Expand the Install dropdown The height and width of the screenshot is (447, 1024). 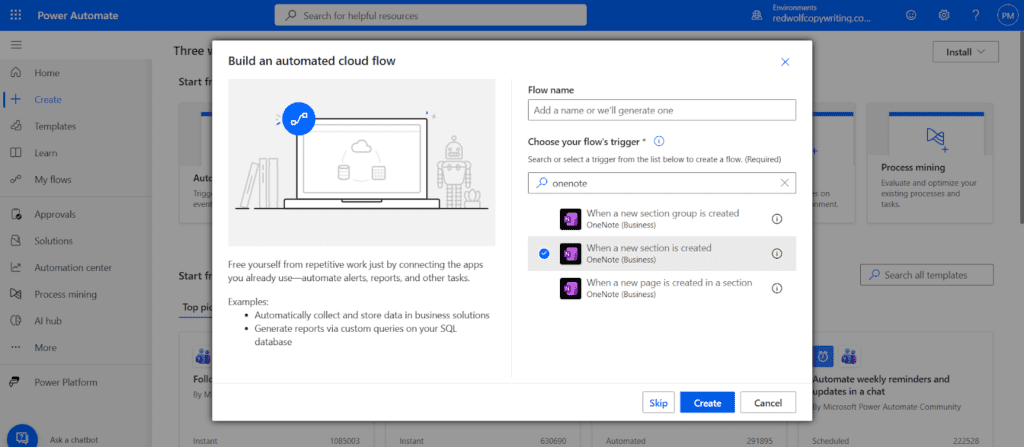pyautogui.click(x=964, y=52)
